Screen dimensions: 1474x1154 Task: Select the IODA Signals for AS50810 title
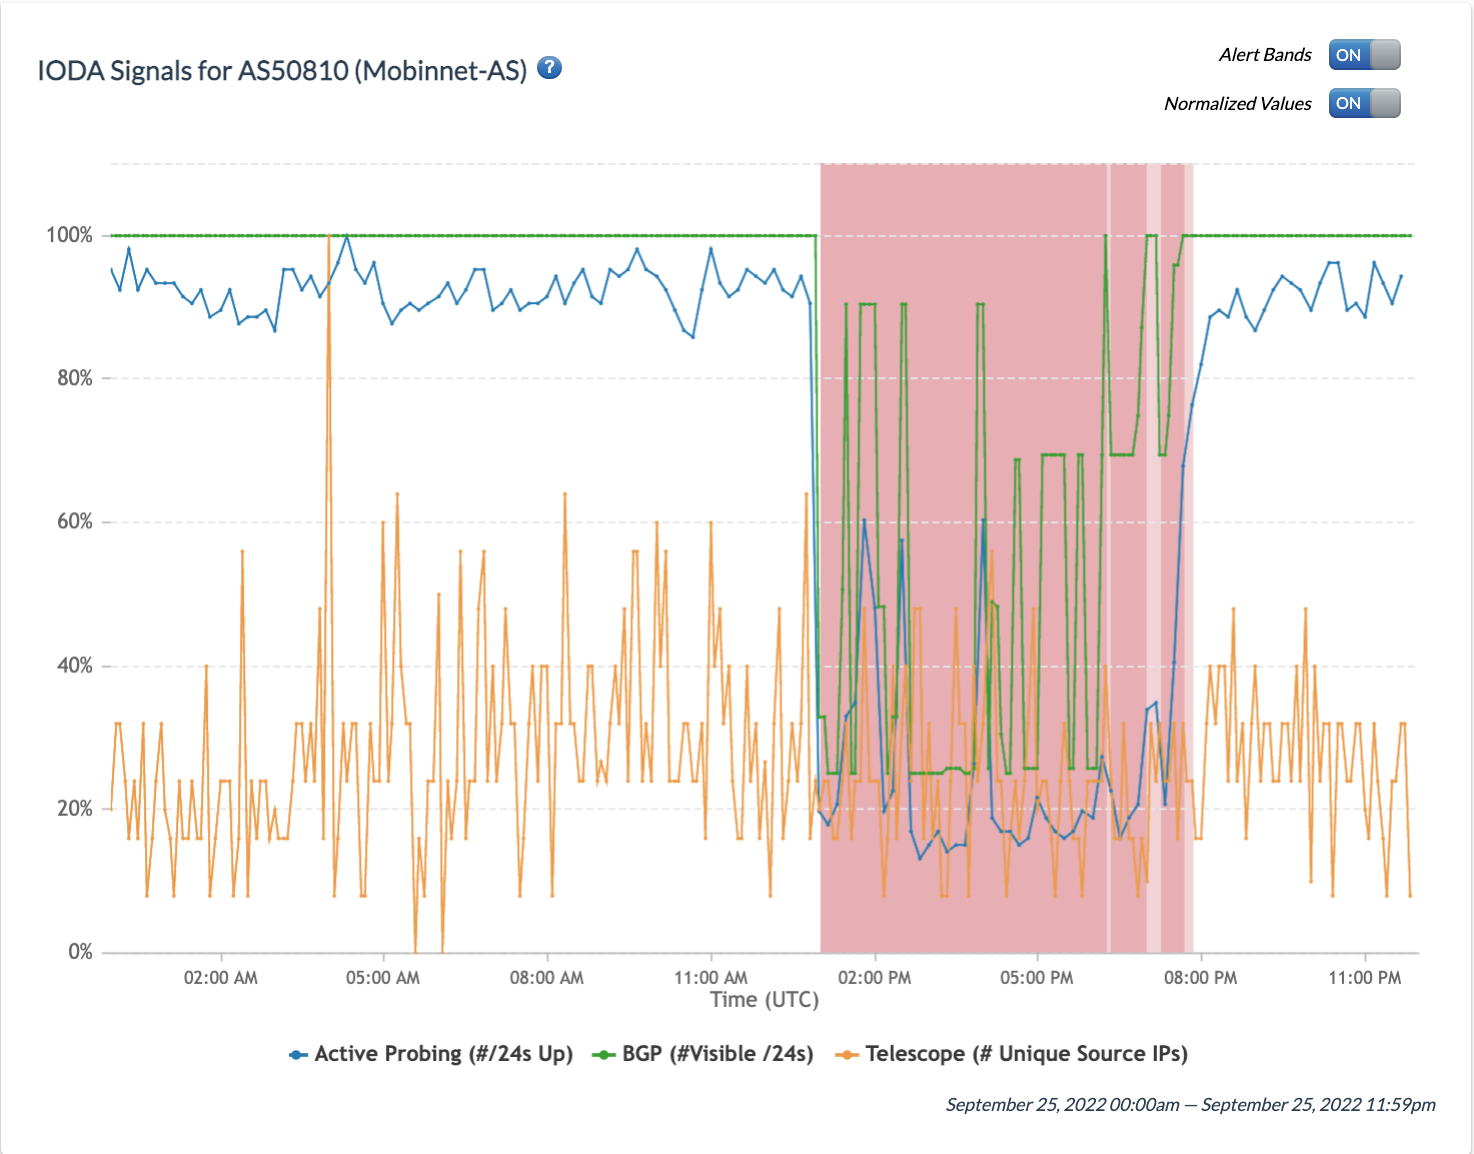(x=282, y=71)
